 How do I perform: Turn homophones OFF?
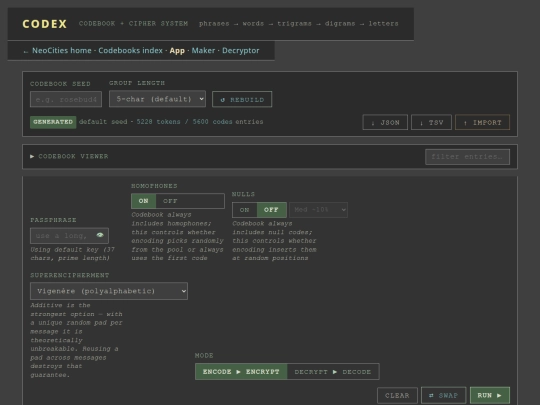click(x=170, y=201)
